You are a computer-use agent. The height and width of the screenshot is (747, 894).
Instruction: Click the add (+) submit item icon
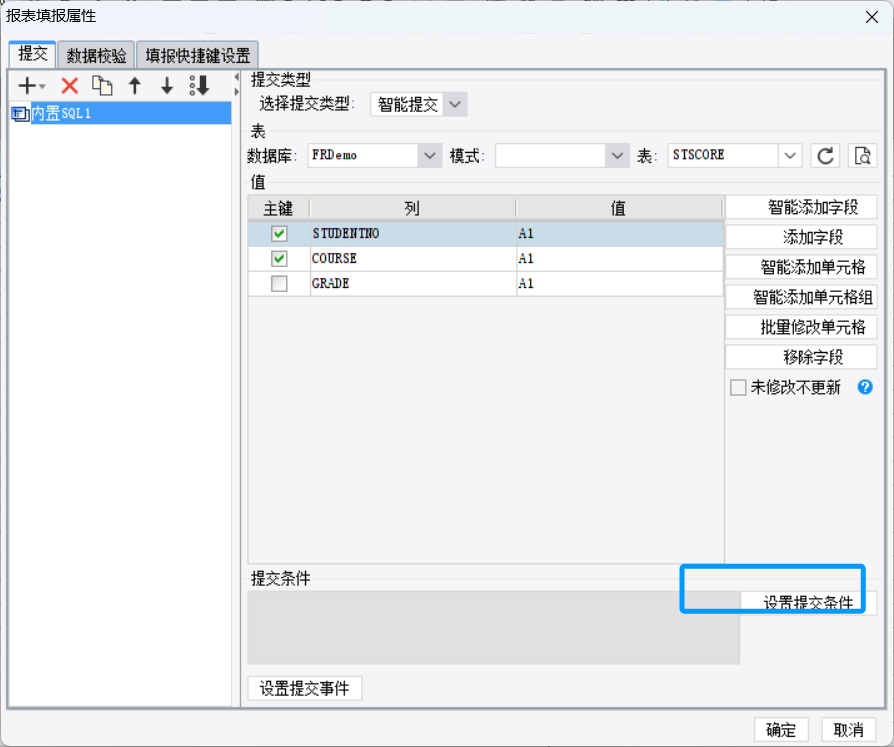click(x=31, y=86)
